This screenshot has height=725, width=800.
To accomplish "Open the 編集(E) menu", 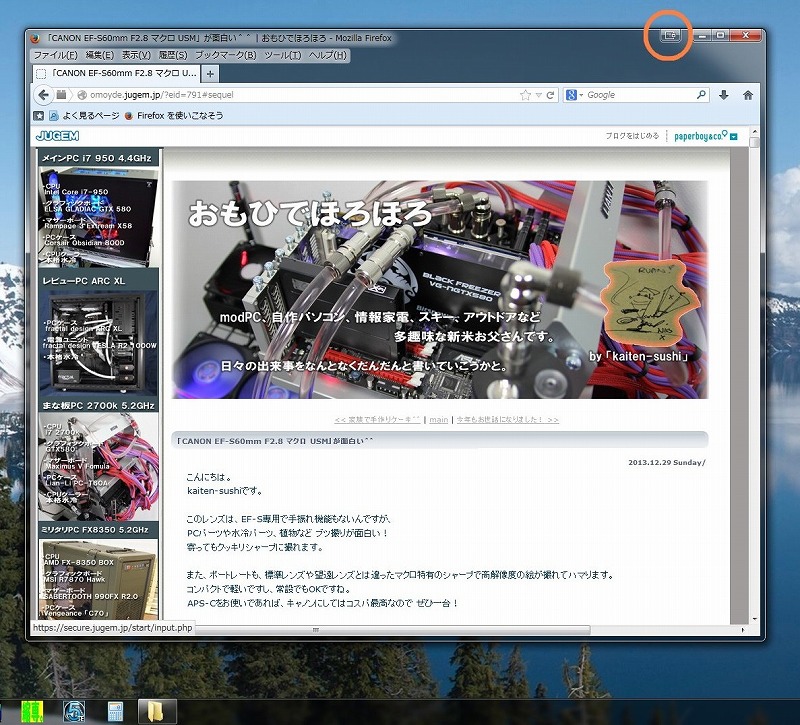I will click(99, 55).
